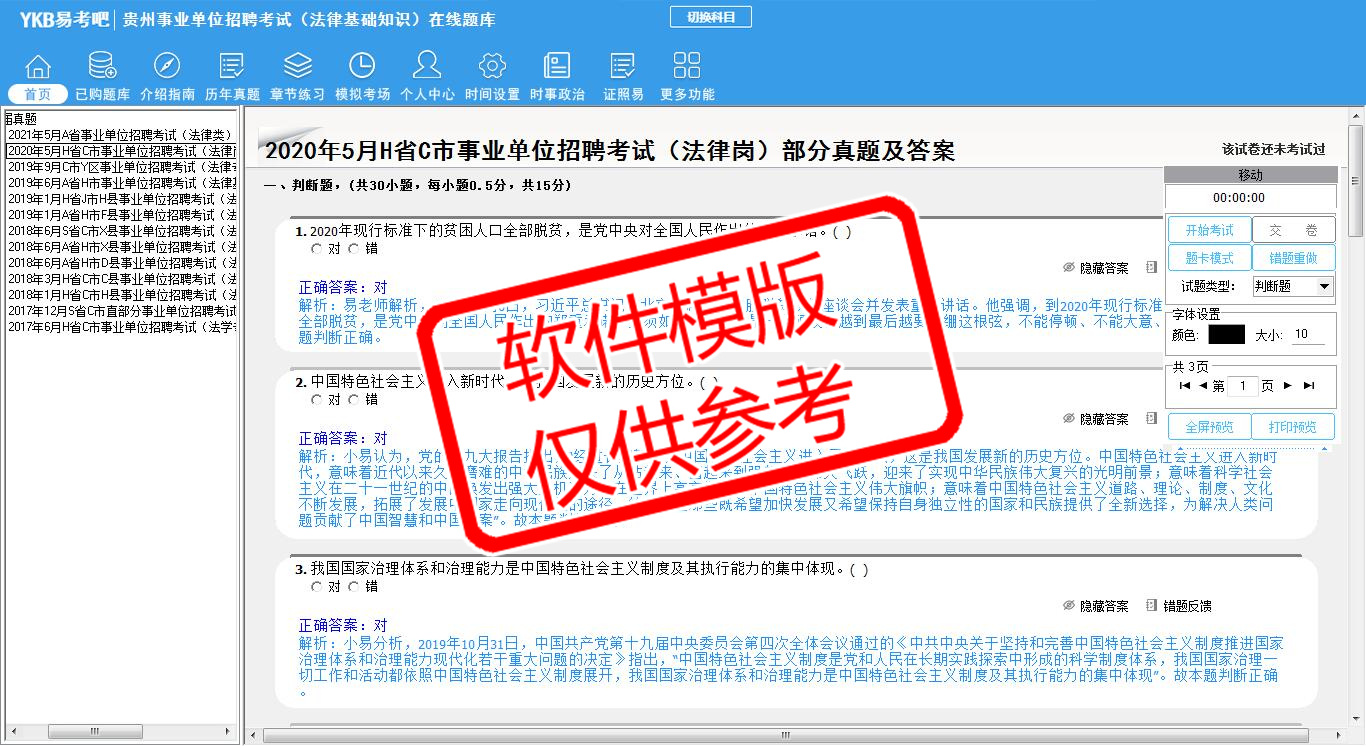This screenshot has width=1366, height=746.
Task: Open the 章节练习 layers icon
Action: click(297, 67)
